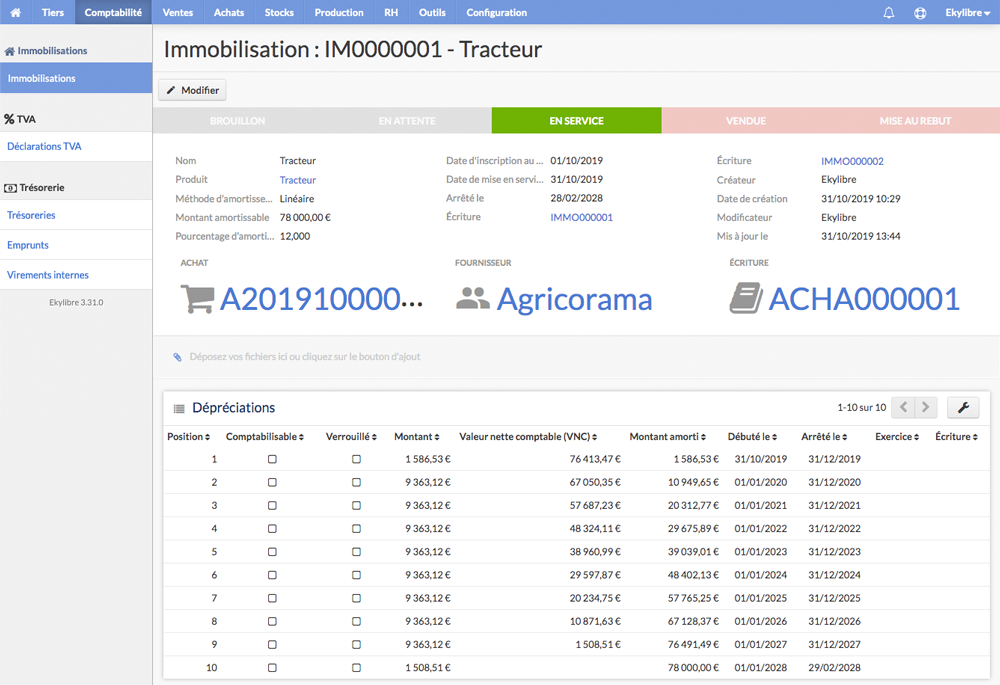
Task: Open journal entry IMMO000002
Action: 852,161
